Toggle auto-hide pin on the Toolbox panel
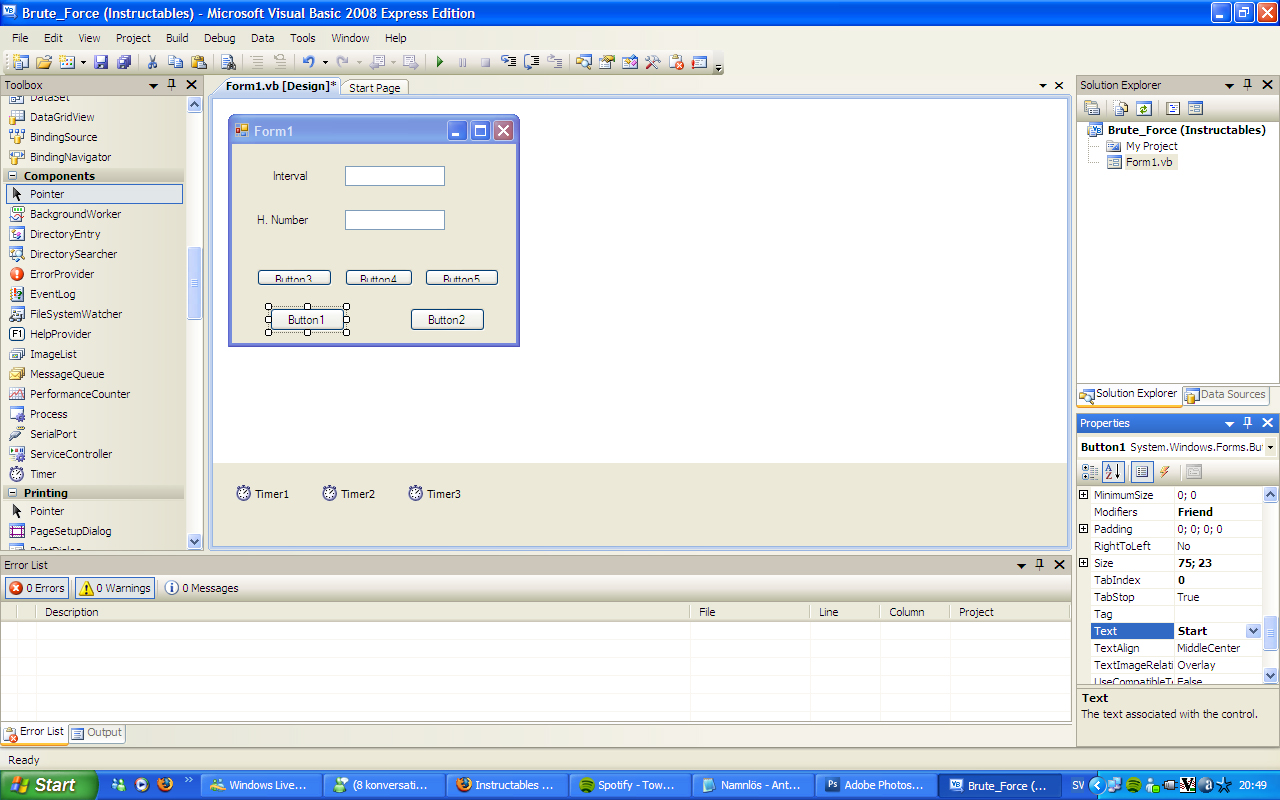The width and height of the screenshot is (1280, 800). pos(172,85)
